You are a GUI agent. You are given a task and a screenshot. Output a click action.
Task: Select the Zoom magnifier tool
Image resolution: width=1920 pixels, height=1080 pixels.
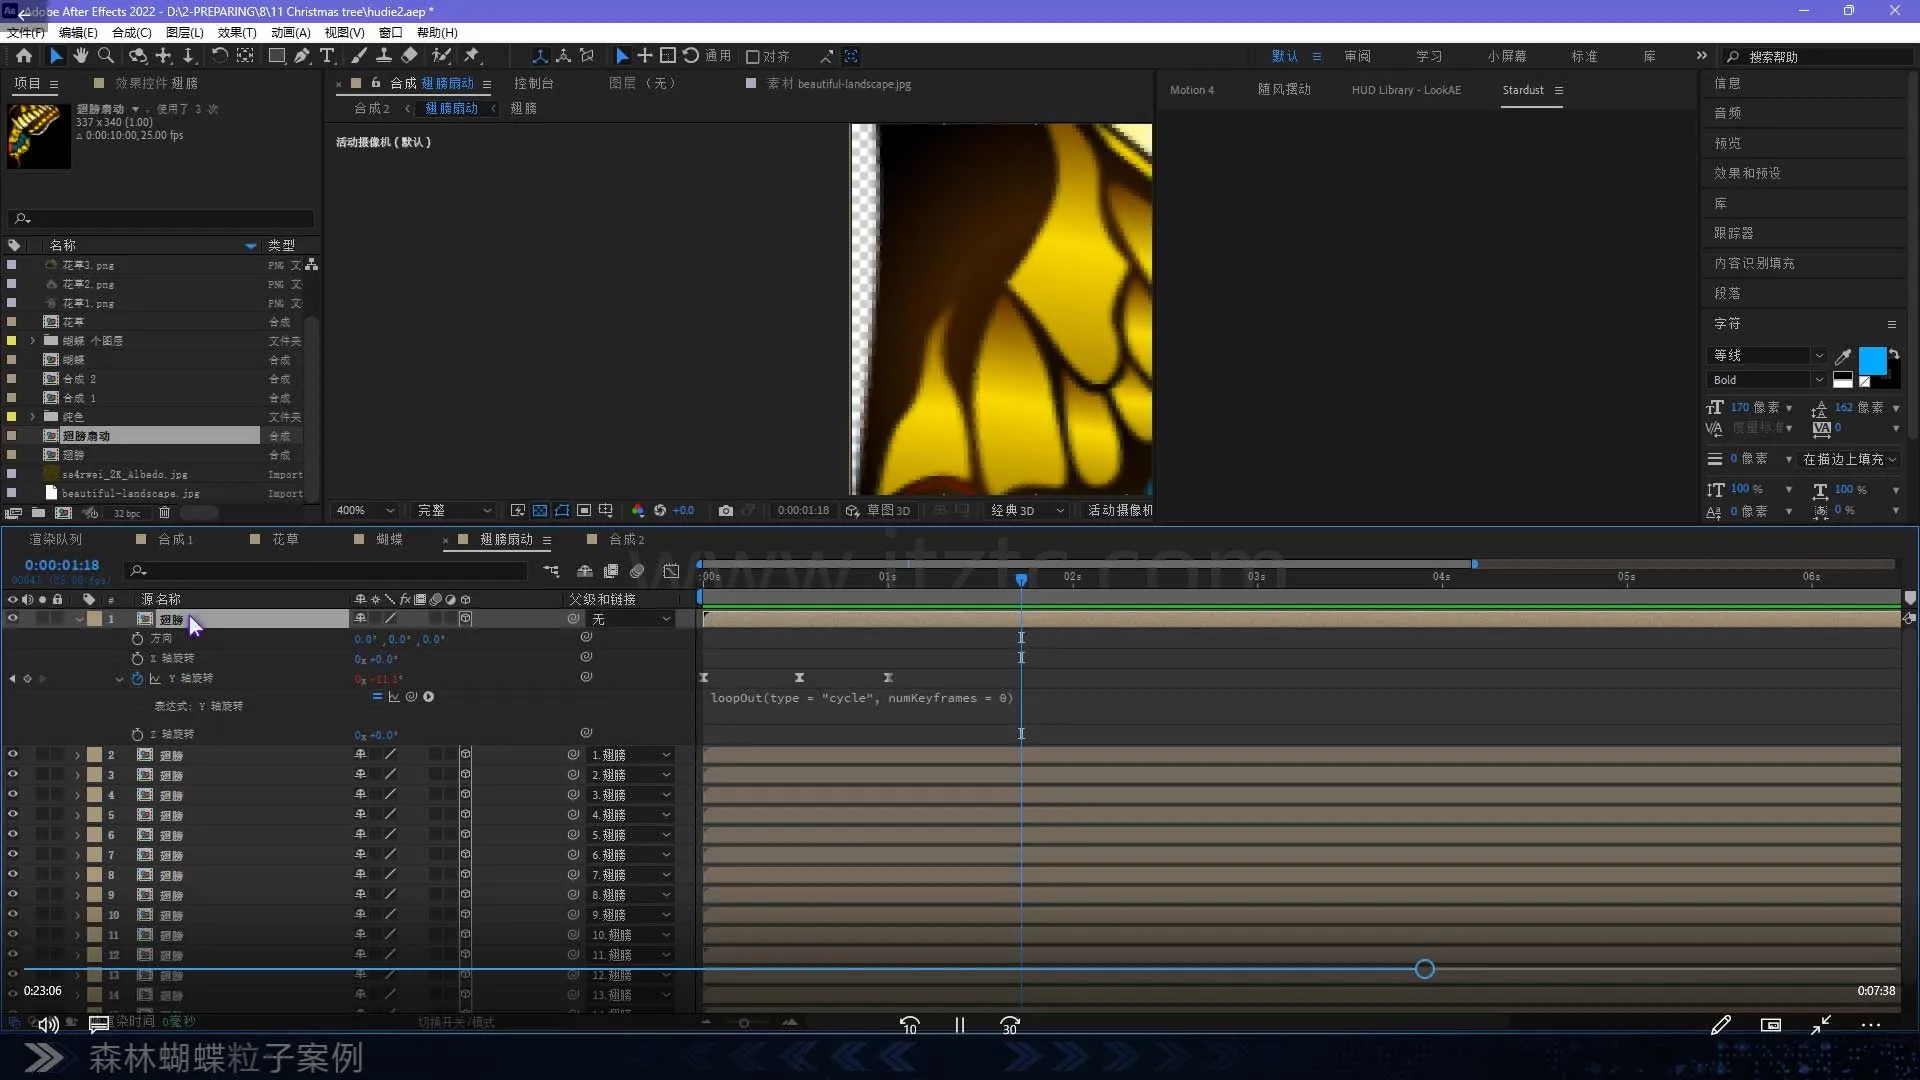click(105, 56)
